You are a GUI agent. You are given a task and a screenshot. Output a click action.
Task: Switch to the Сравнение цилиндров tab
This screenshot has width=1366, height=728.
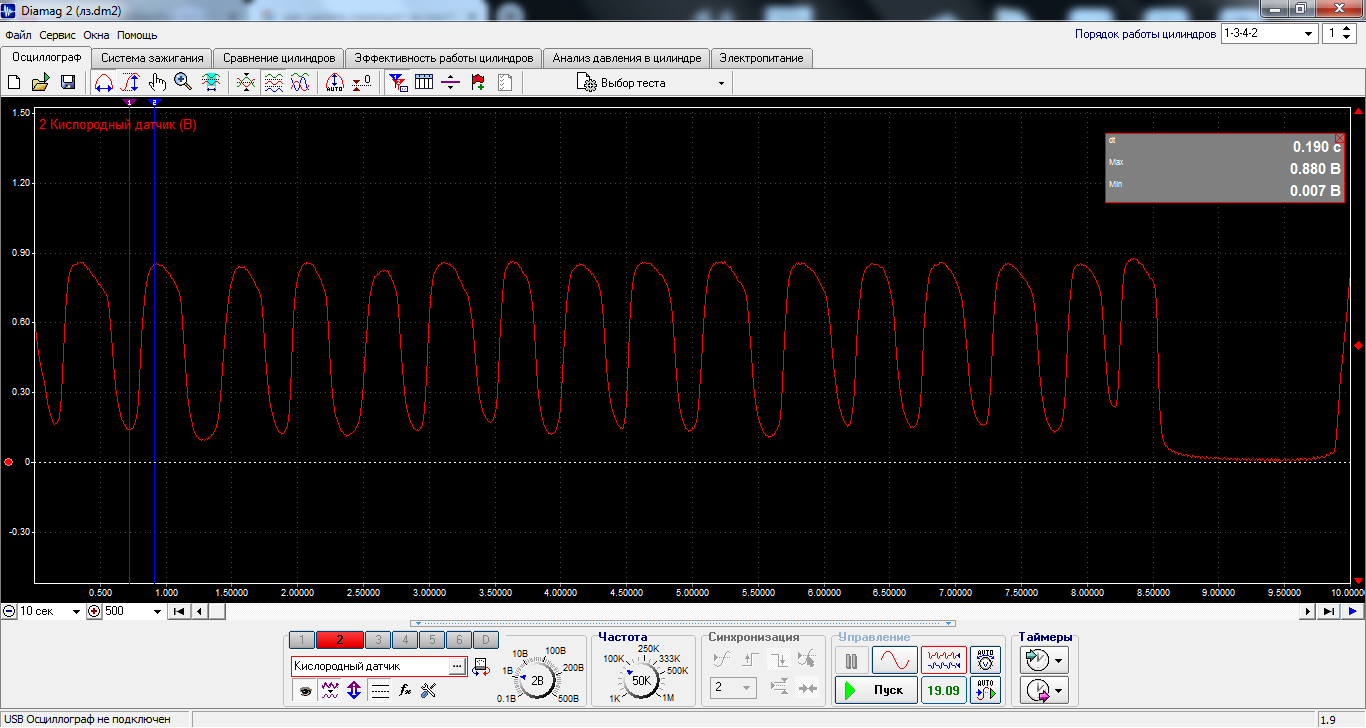tap(279, 58)
